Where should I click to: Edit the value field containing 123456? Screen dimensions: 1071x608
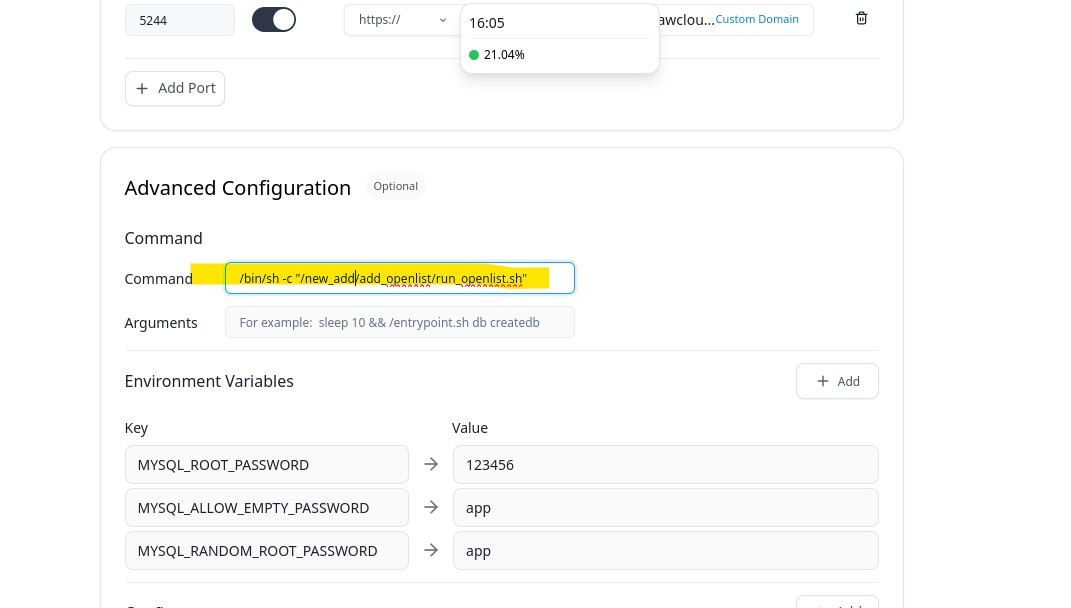pos(665,464)
